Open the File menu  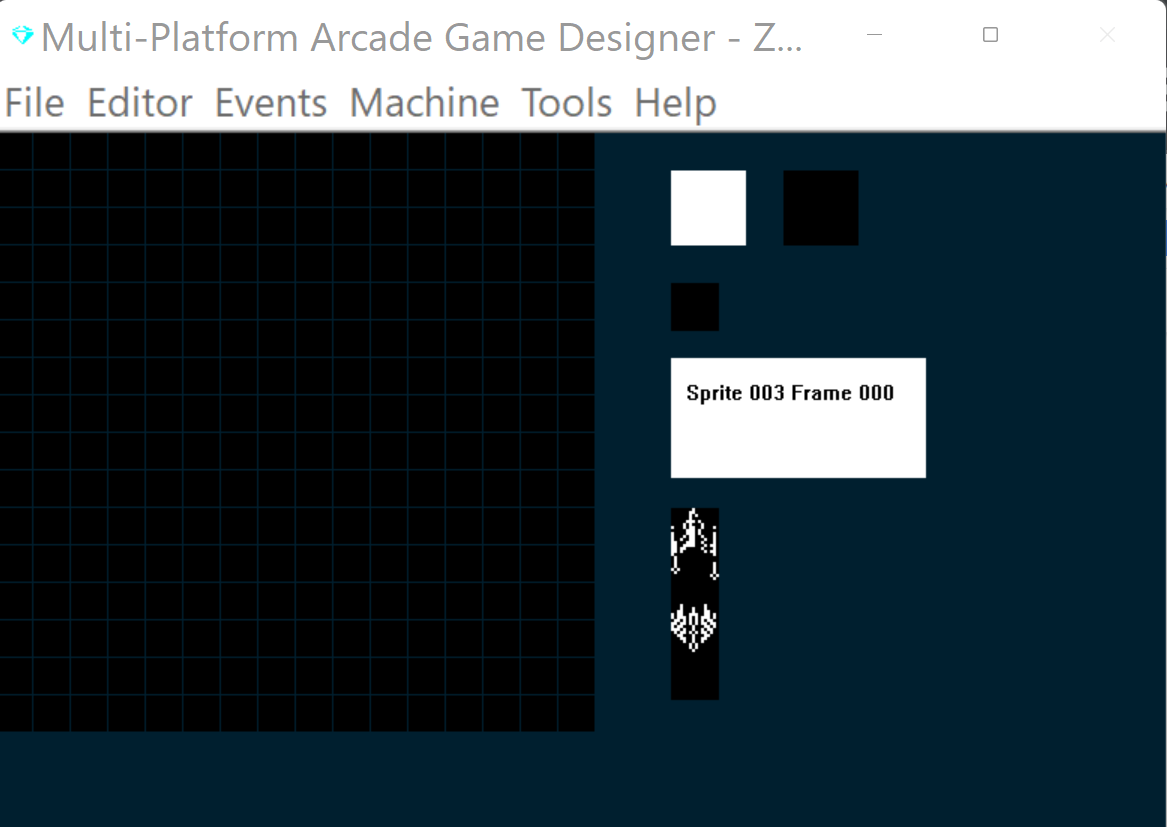click(x=34, y=102)
